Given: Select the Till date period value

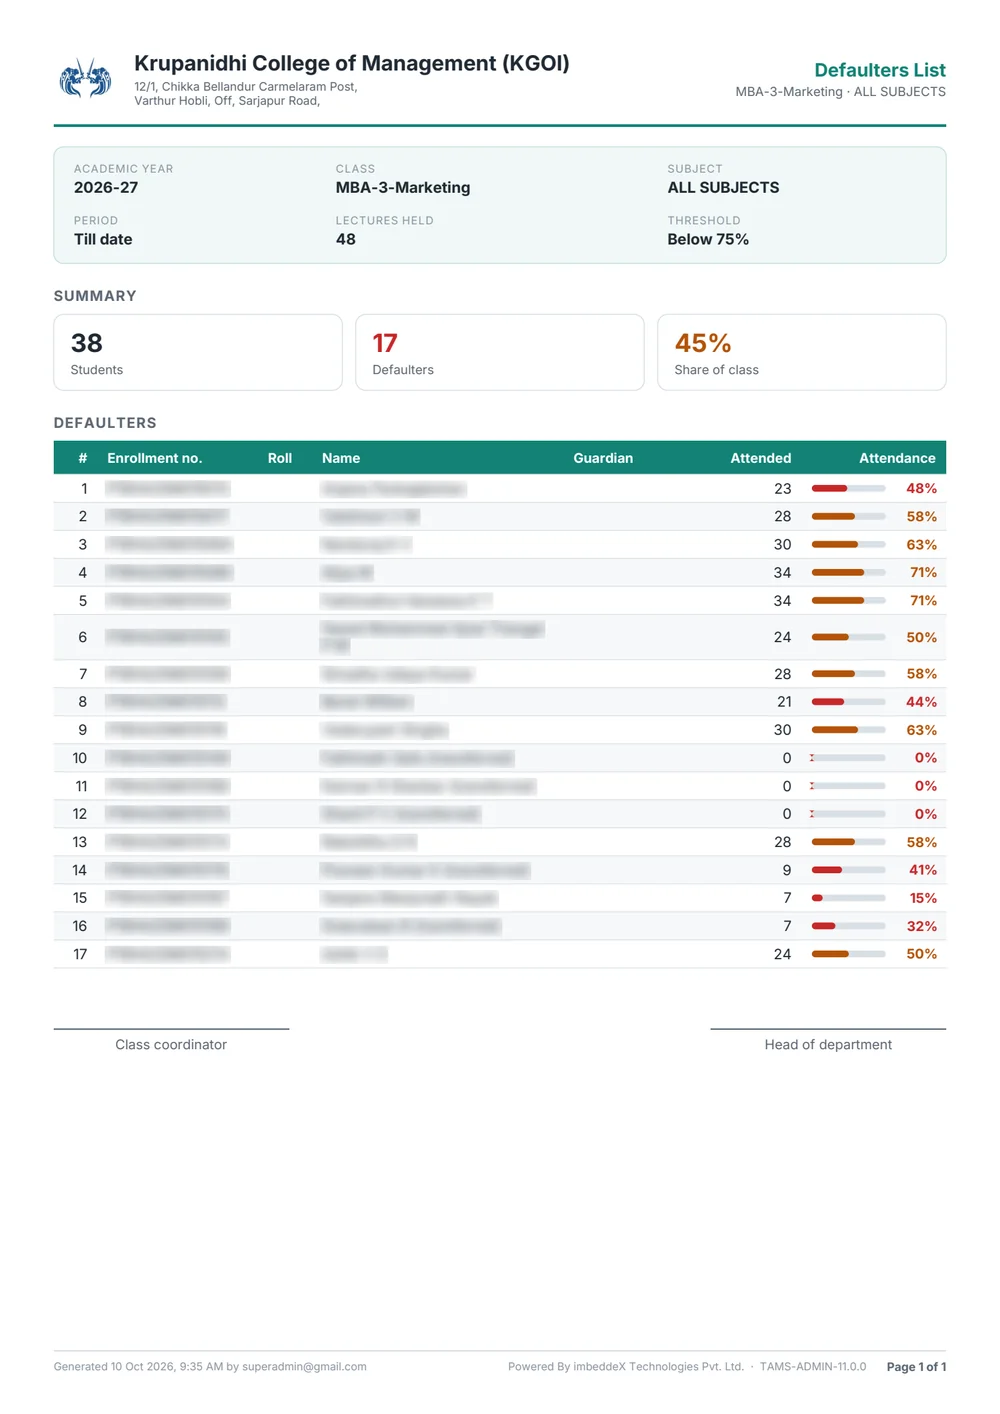Looking at the screenshot, I should (x=103, y=240).
